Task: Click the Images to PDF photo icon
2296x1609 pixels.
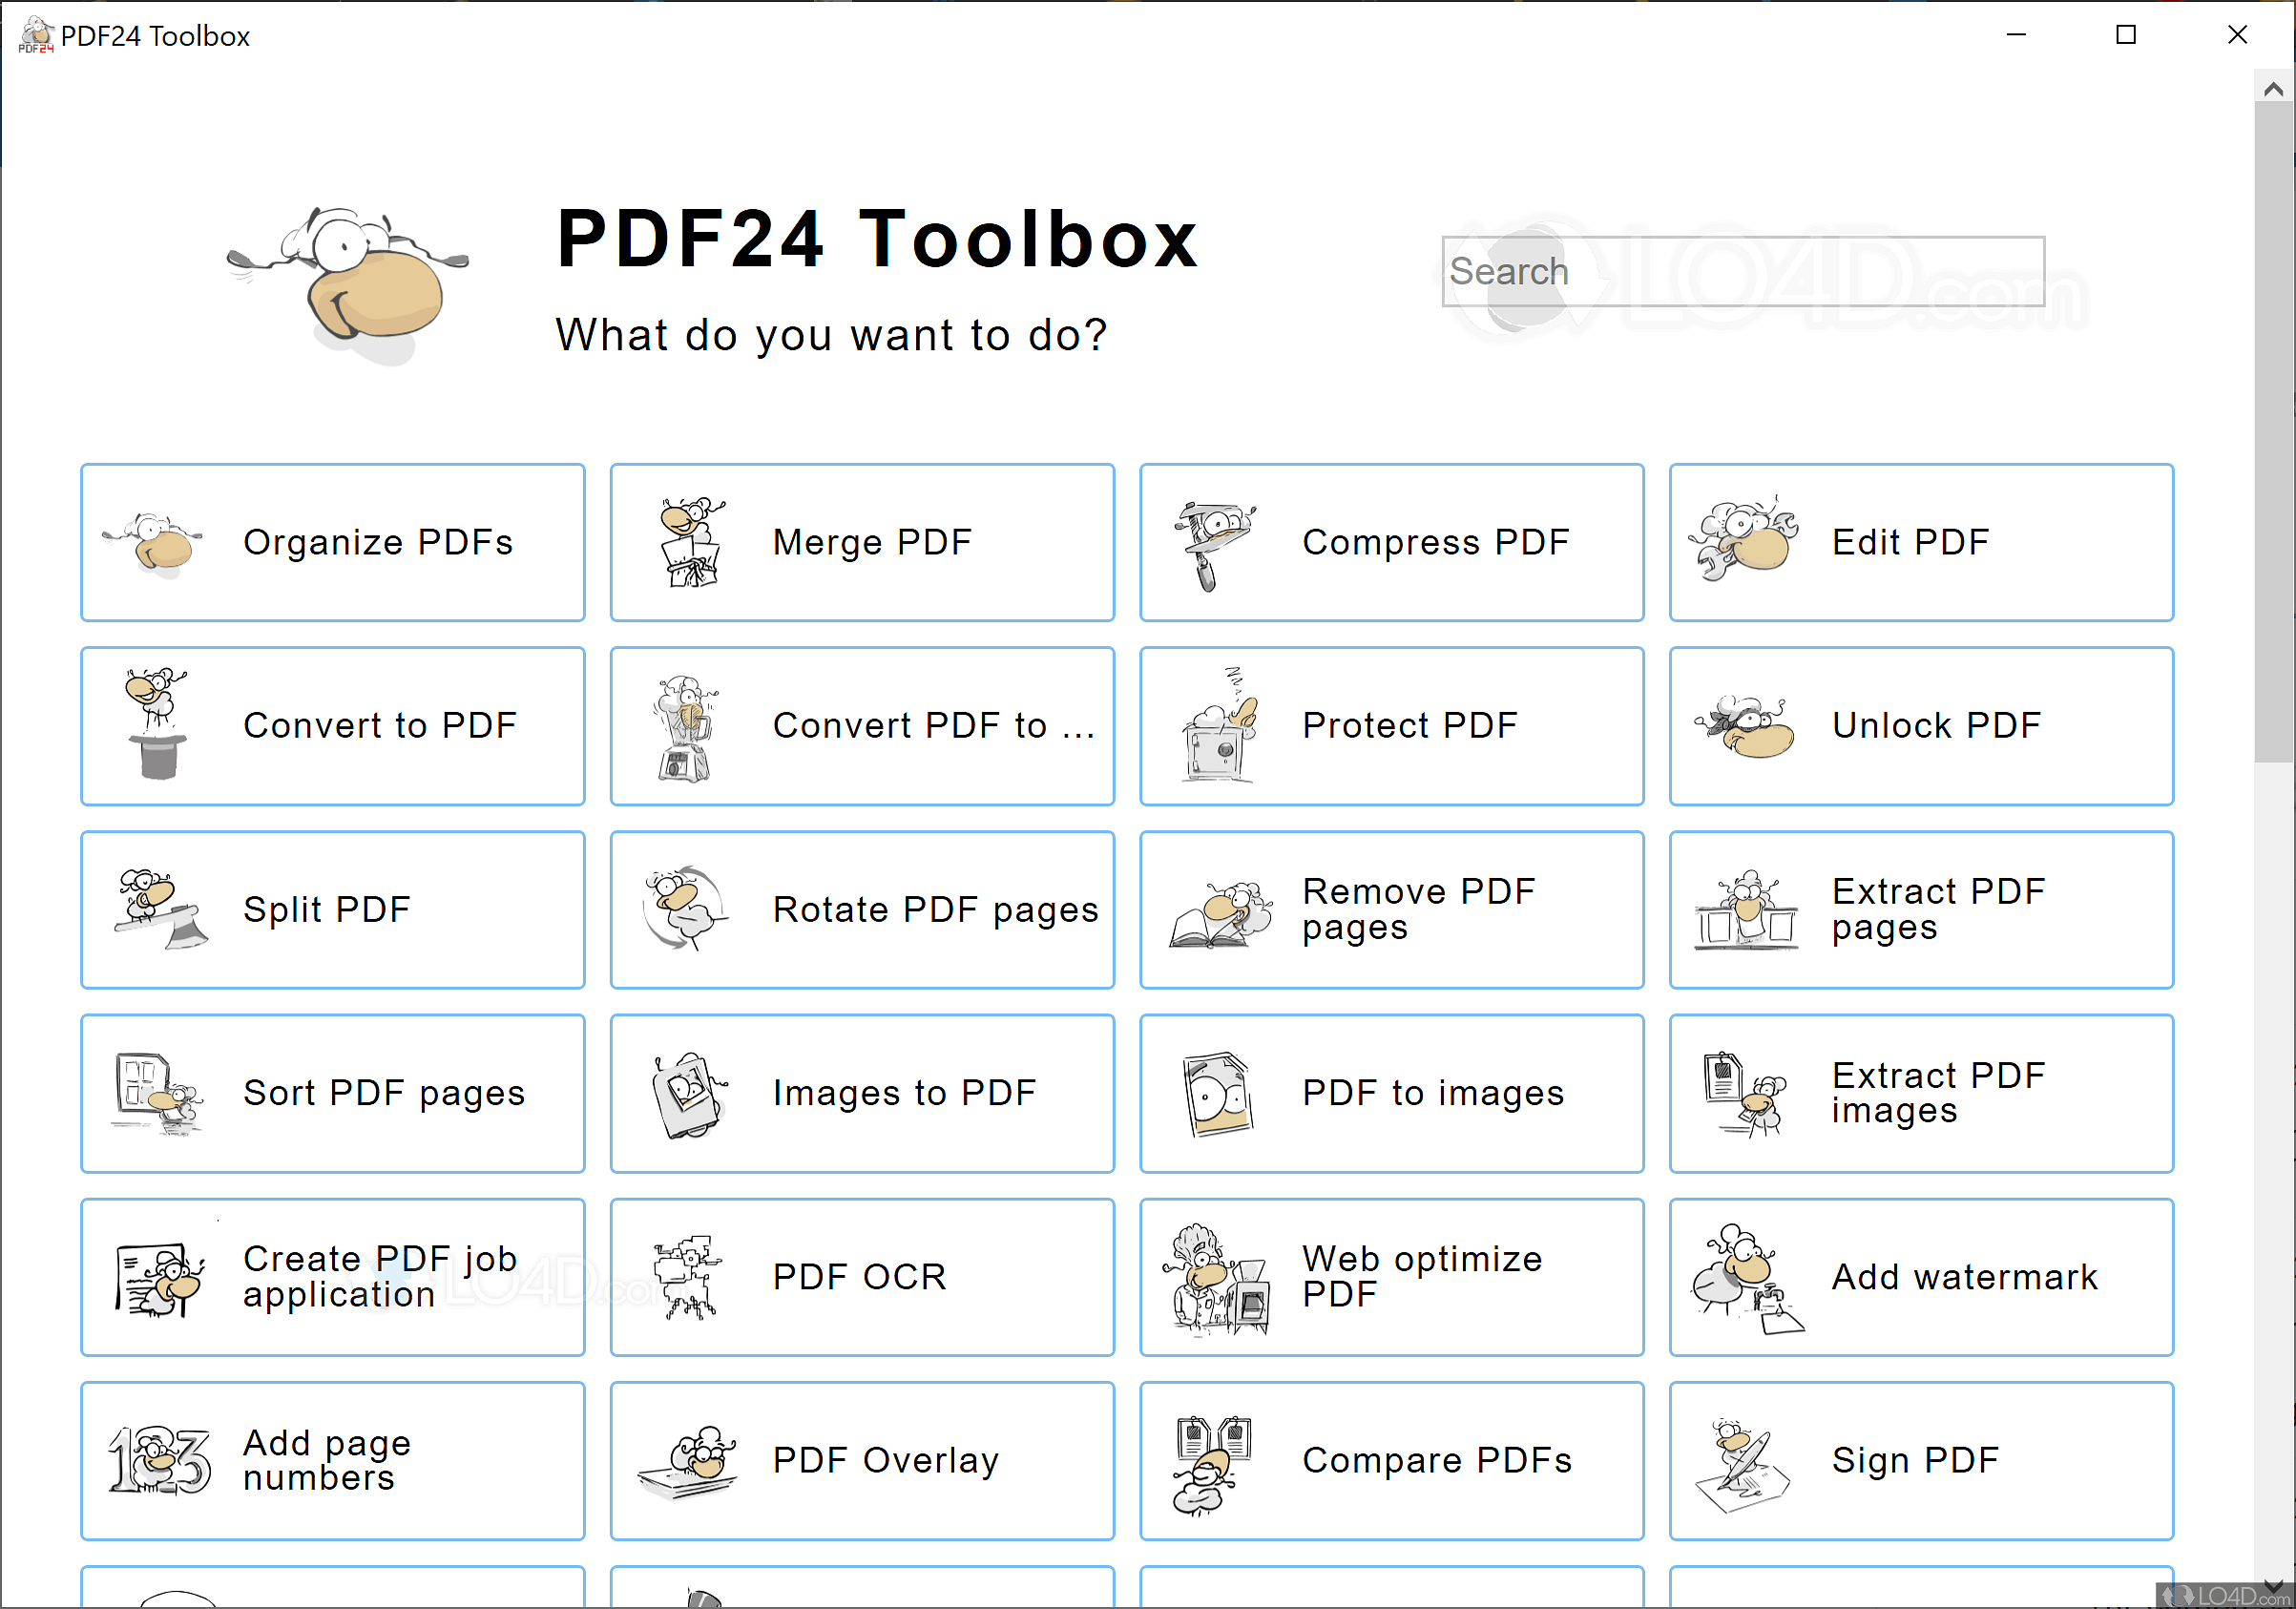Action: point(687,1094)
